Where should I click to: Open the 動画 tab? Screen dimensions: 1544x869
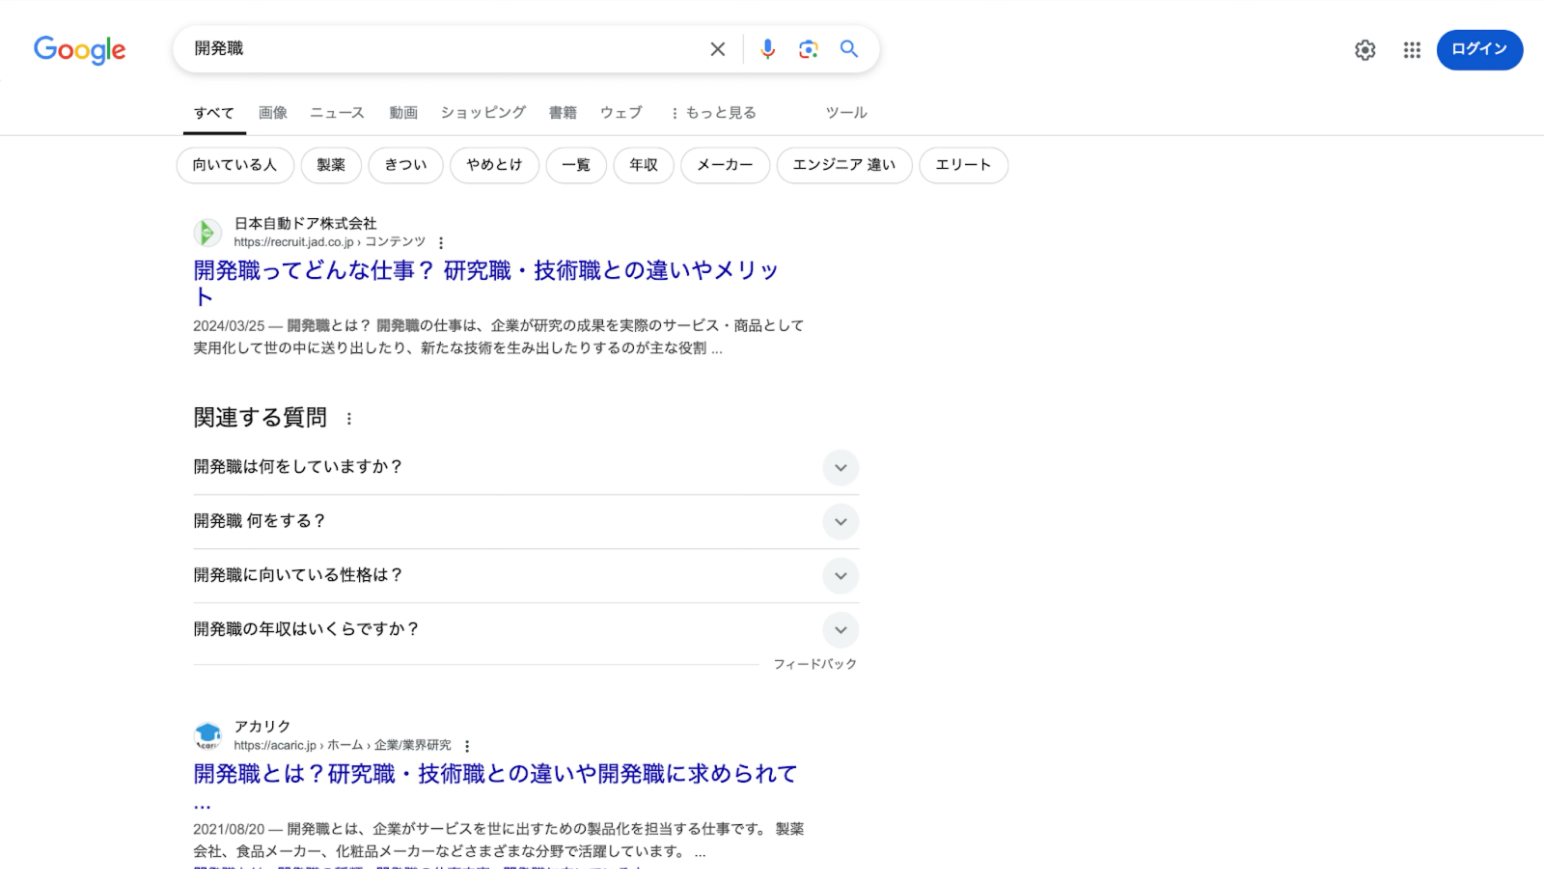(403, 113)
